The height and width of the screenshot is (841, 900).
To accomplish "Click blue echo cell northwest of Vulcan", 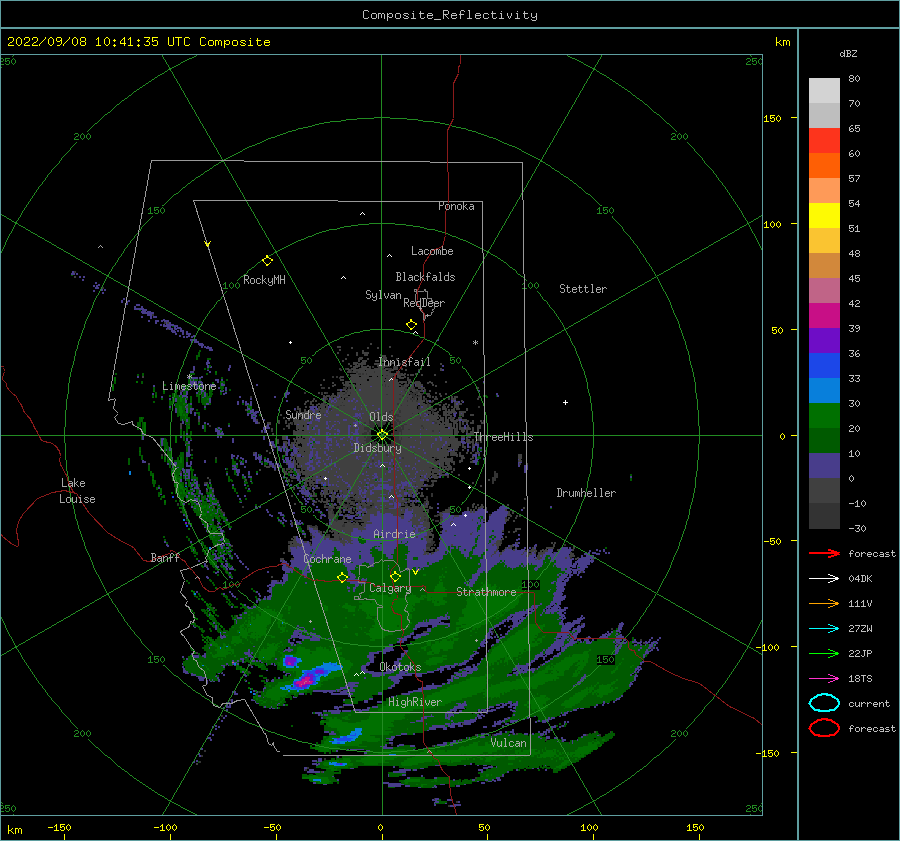I will [348, 736].
